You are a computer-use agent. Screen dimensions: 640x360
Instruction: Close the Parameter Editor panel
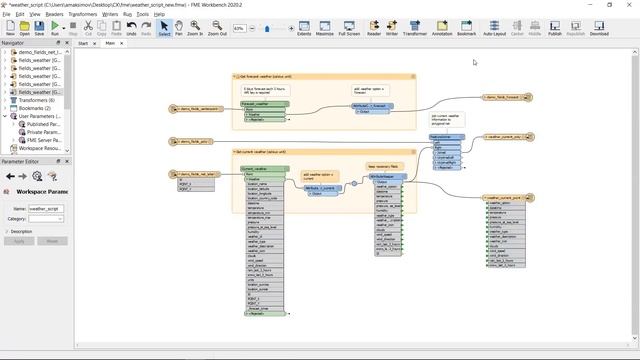(x=67, y=161)
